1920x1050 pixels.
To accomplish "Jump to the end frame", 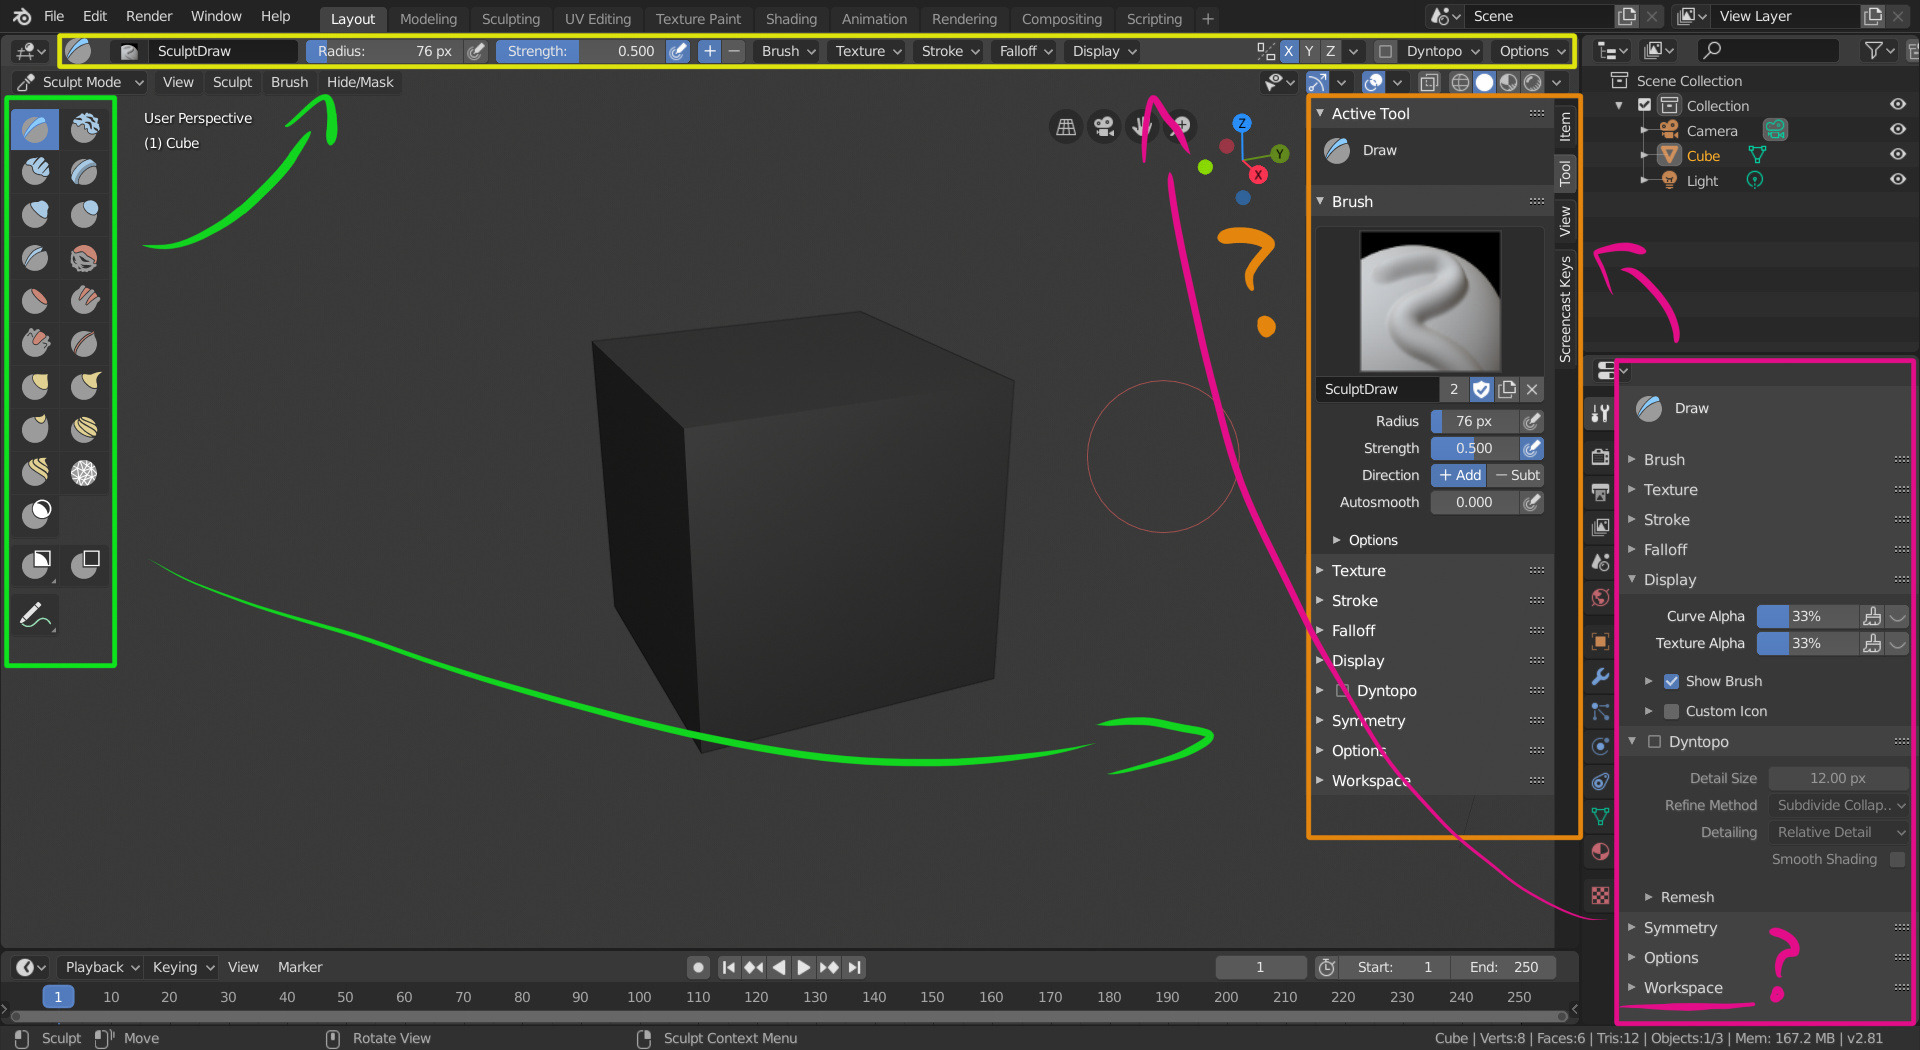I will click(854, 967).
